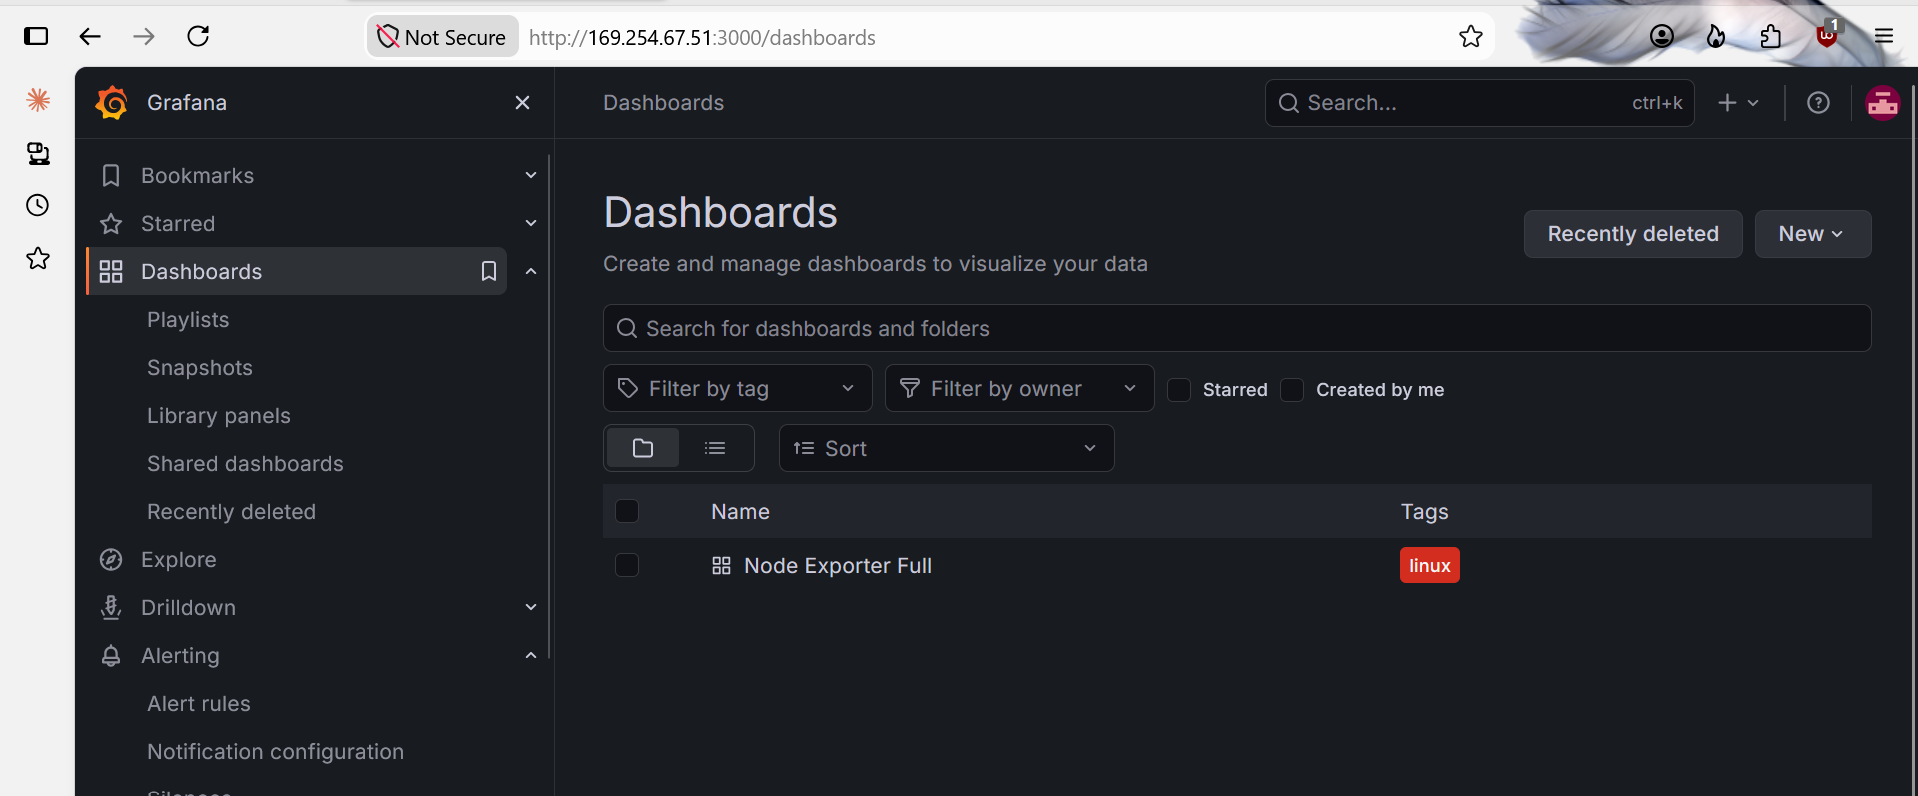Reload the page
Viewport: 1918px width, 796px height.
coord(198,37)
